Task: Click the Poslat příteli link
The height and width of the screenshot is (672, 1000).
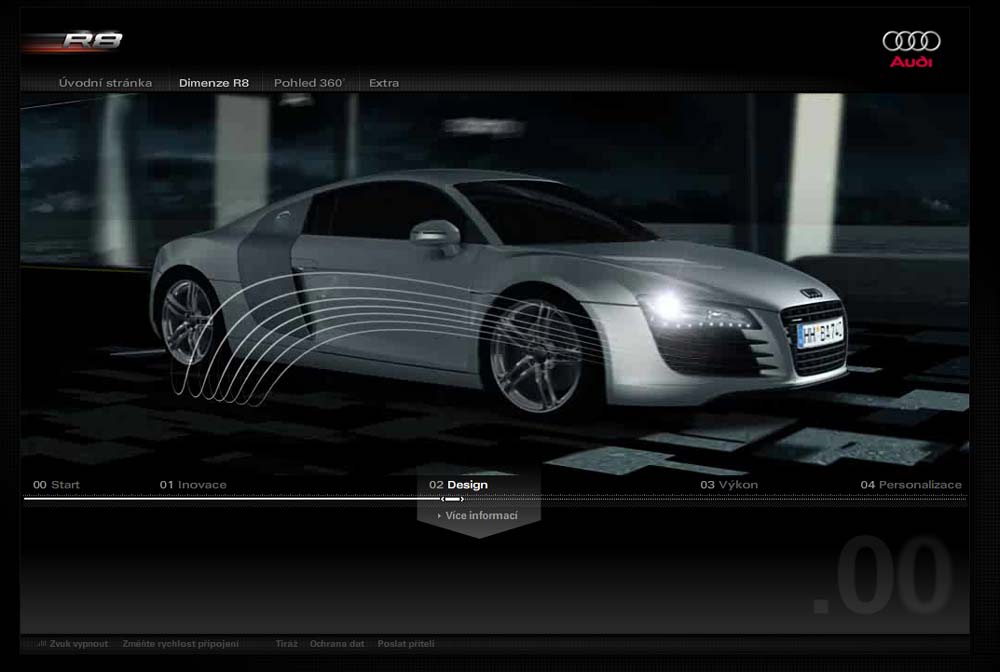Action: pyautogui.click(x=406, y=644)
